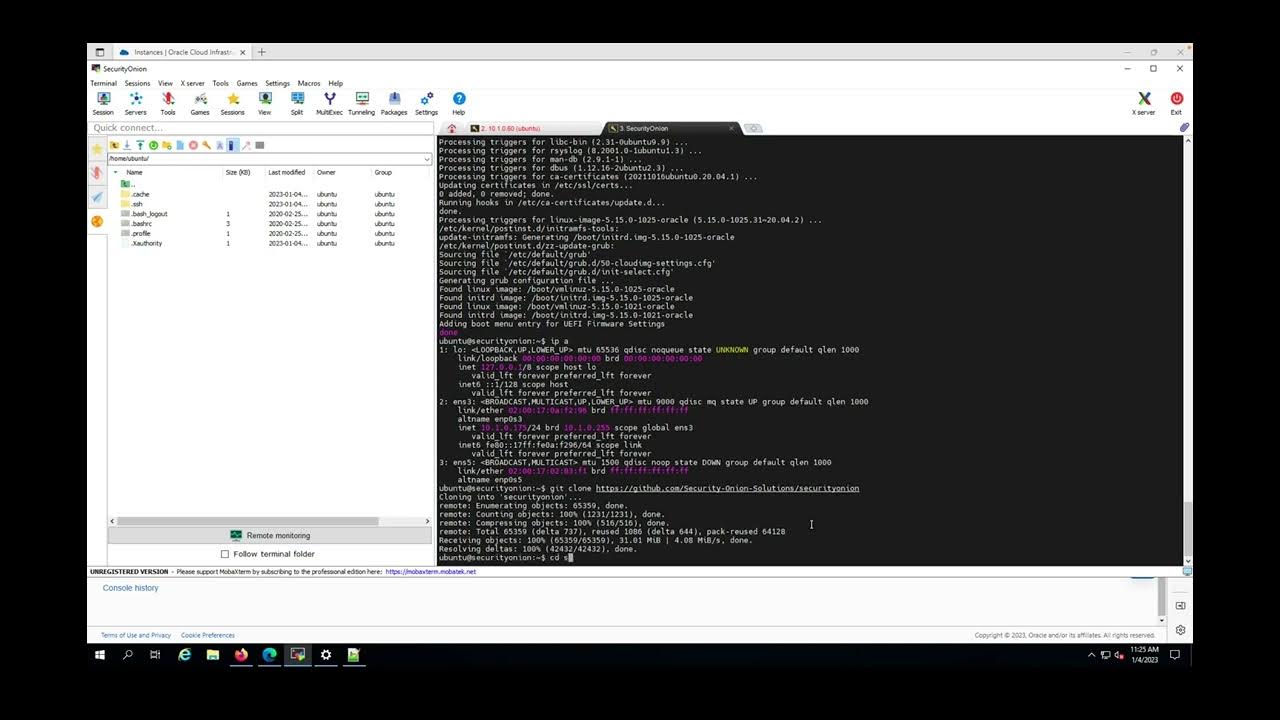Open a new terminal tab

[x=754, y=128]
